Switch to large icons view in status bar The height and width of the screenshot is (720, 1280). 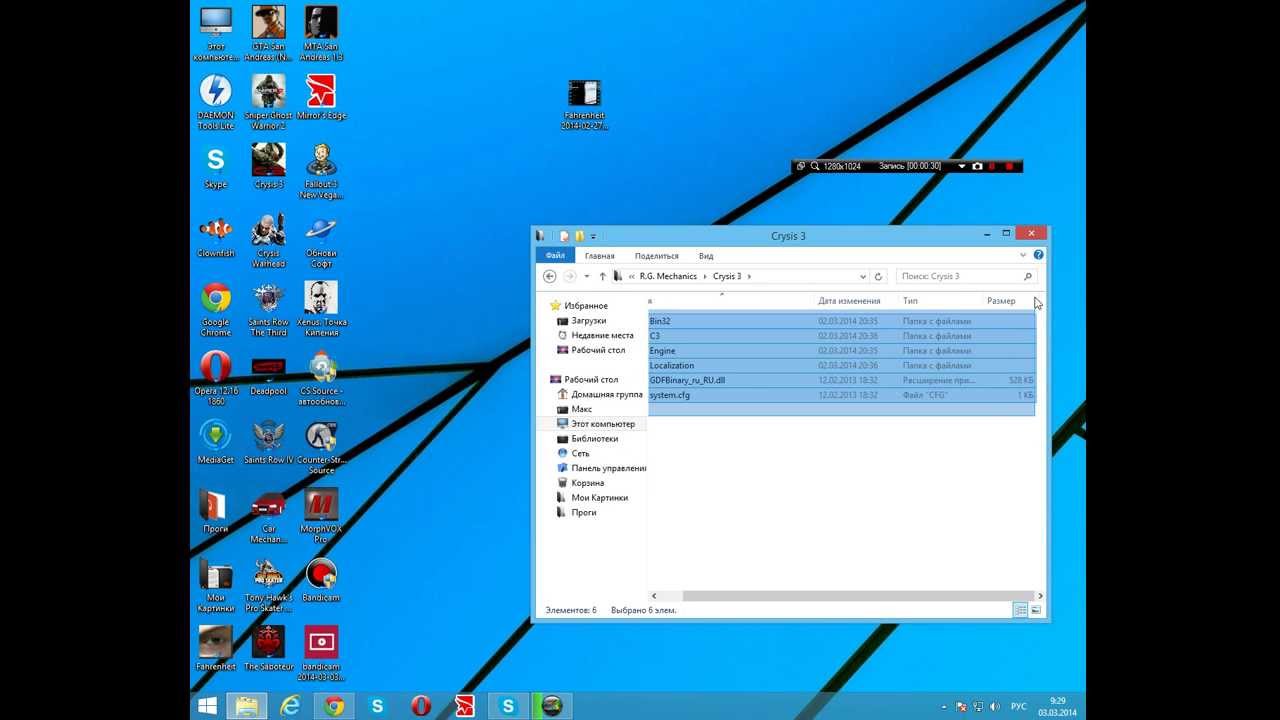coord(1036,610)
